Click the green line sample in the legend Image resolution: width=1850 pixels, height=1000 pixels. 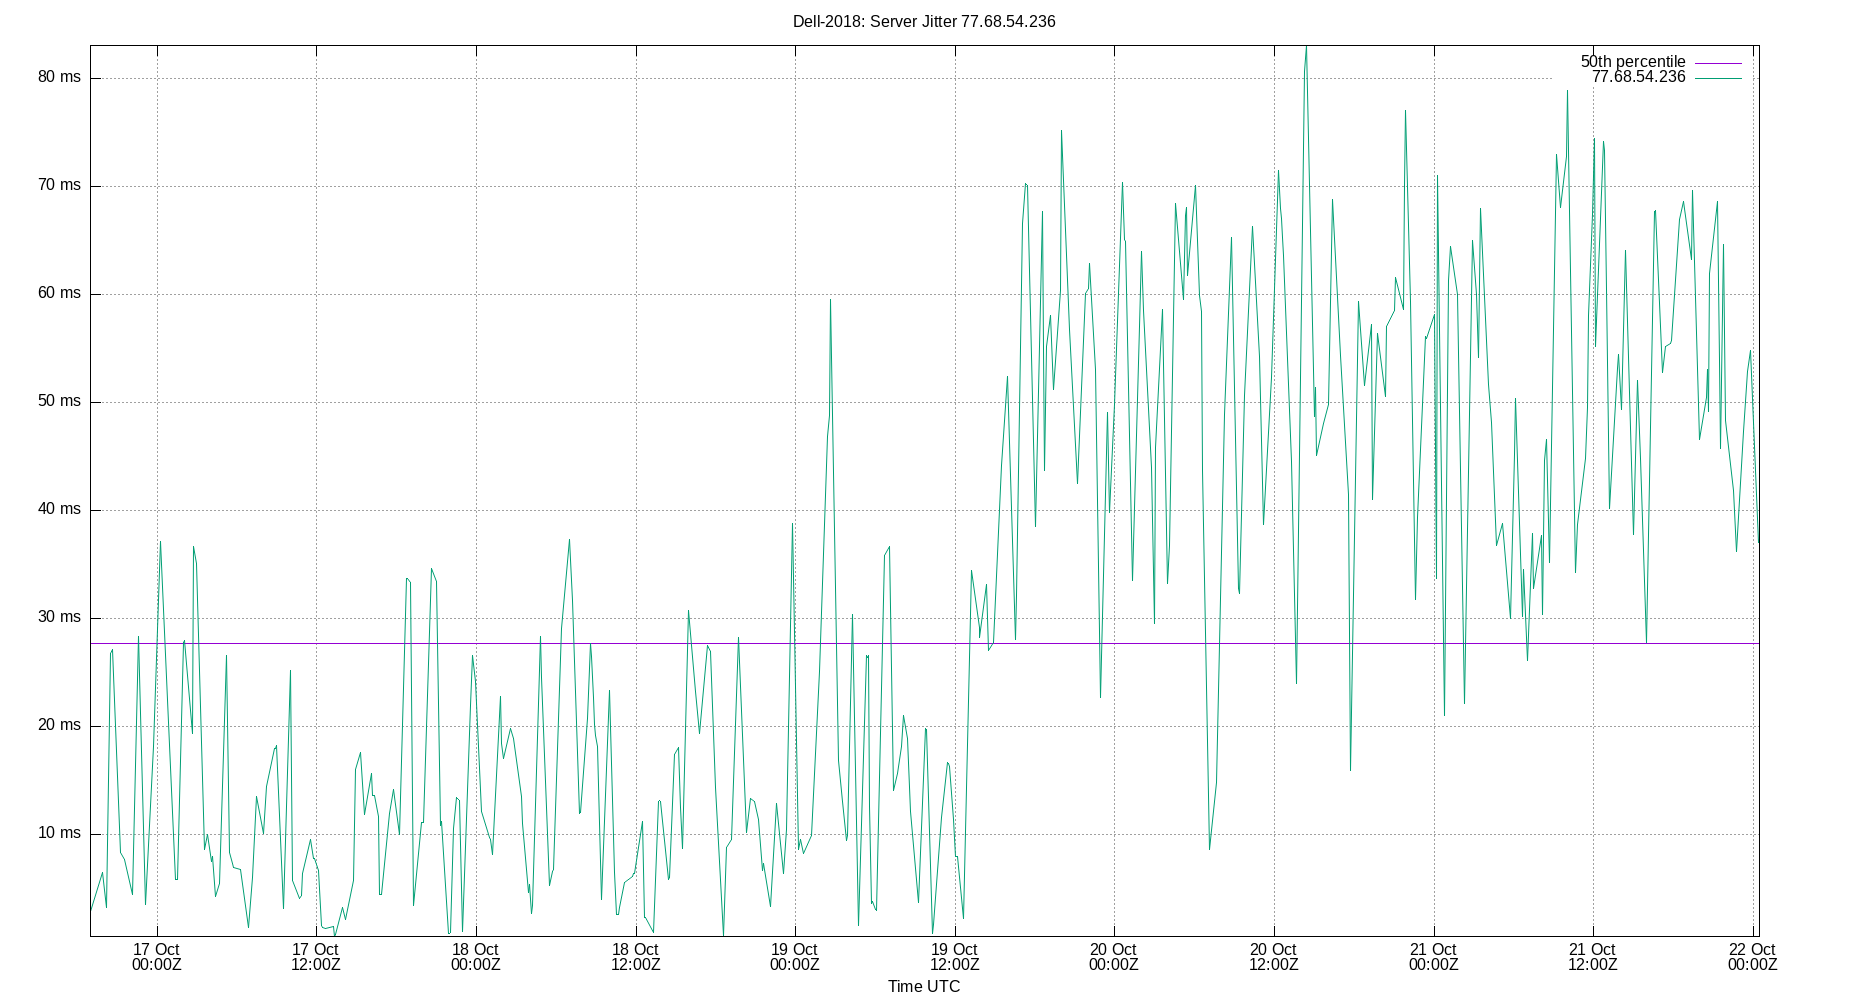coord(1718,78)
